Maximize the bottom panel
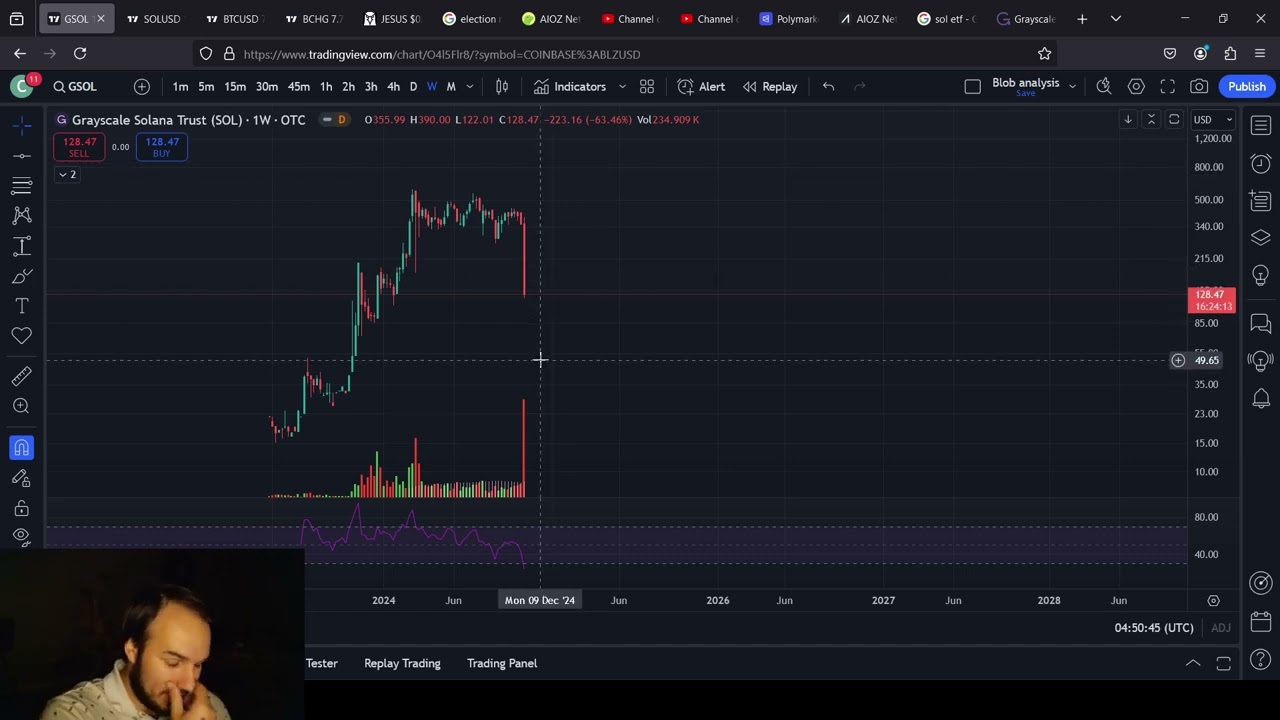This screenshot has width=1280, height=720. (1223, 663)
